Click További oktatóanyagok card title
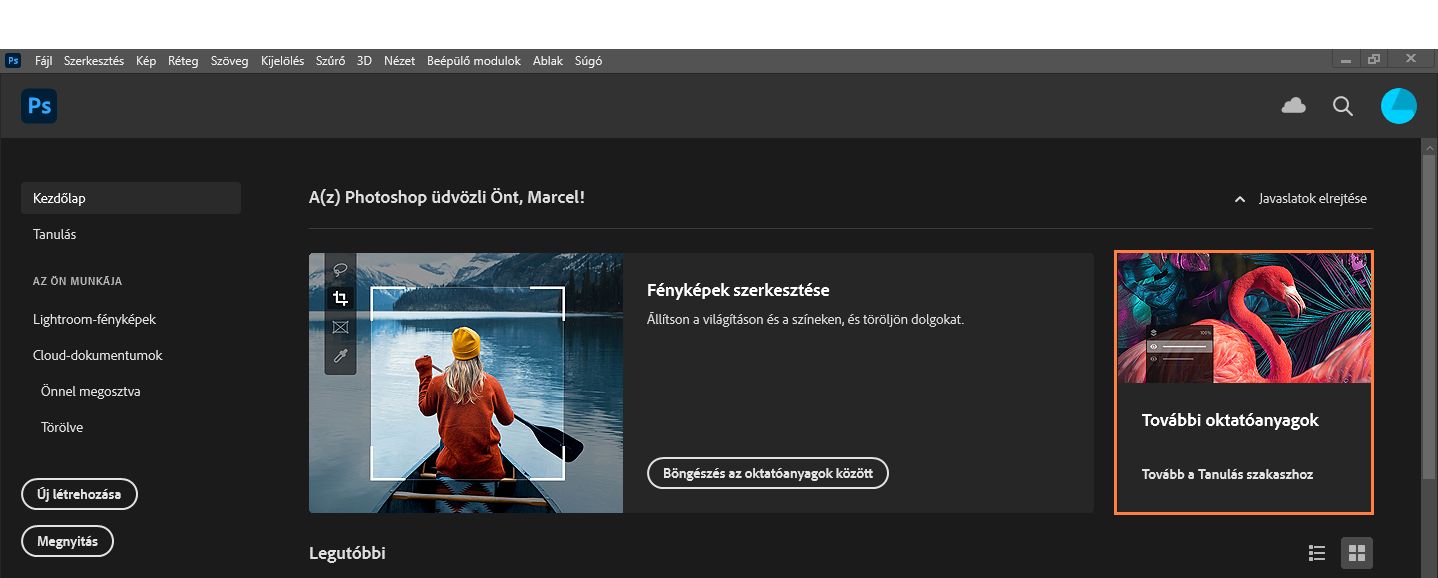The image size is (1438, 578). 1230,420
